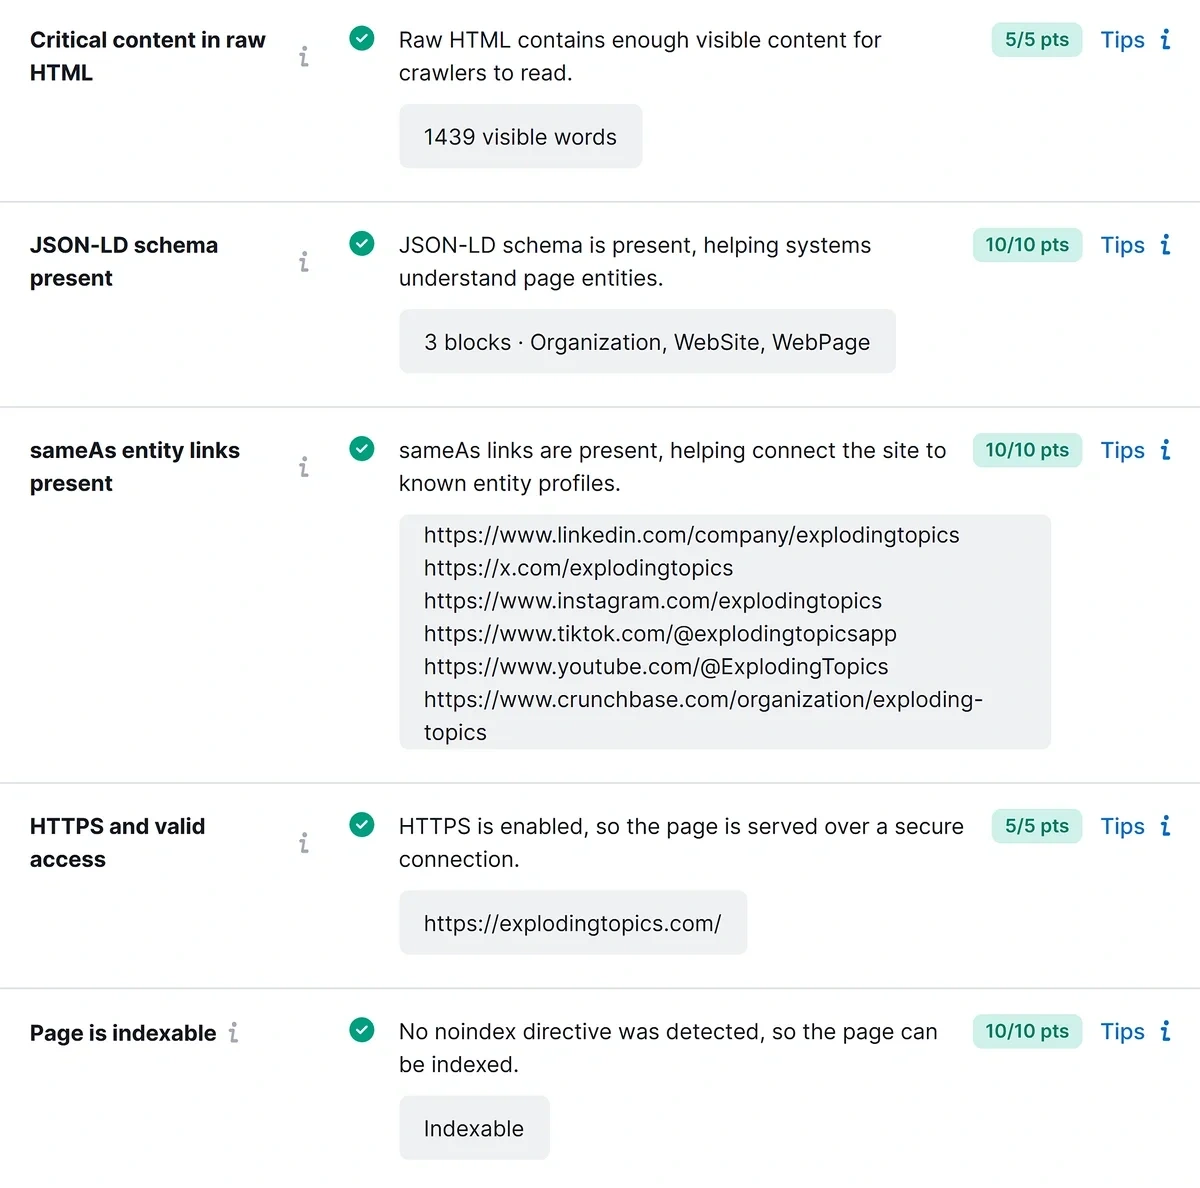Click 'No noindex directive was detected' description
The height and width of the screenshot is (1188, 1200).
(668, 1047)
